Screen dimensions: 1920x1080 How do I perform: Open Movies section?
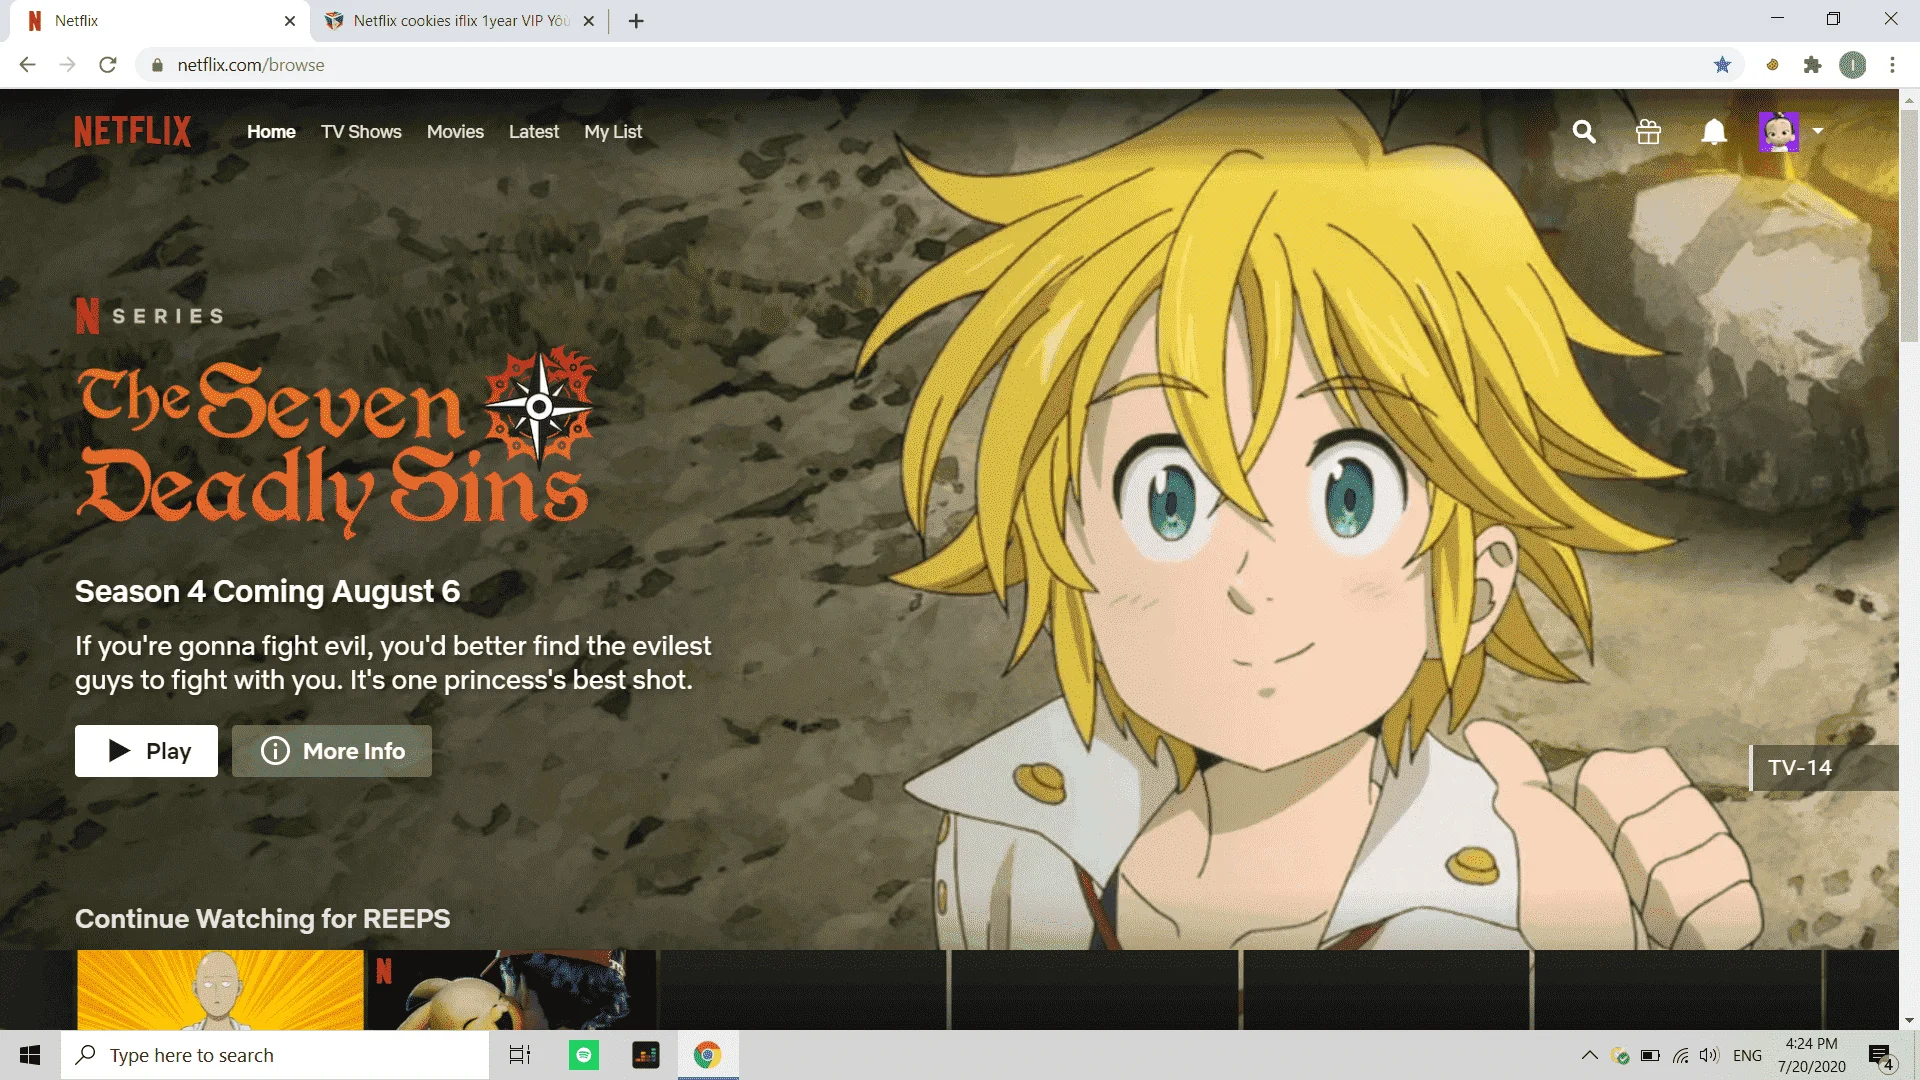point(455,132)
